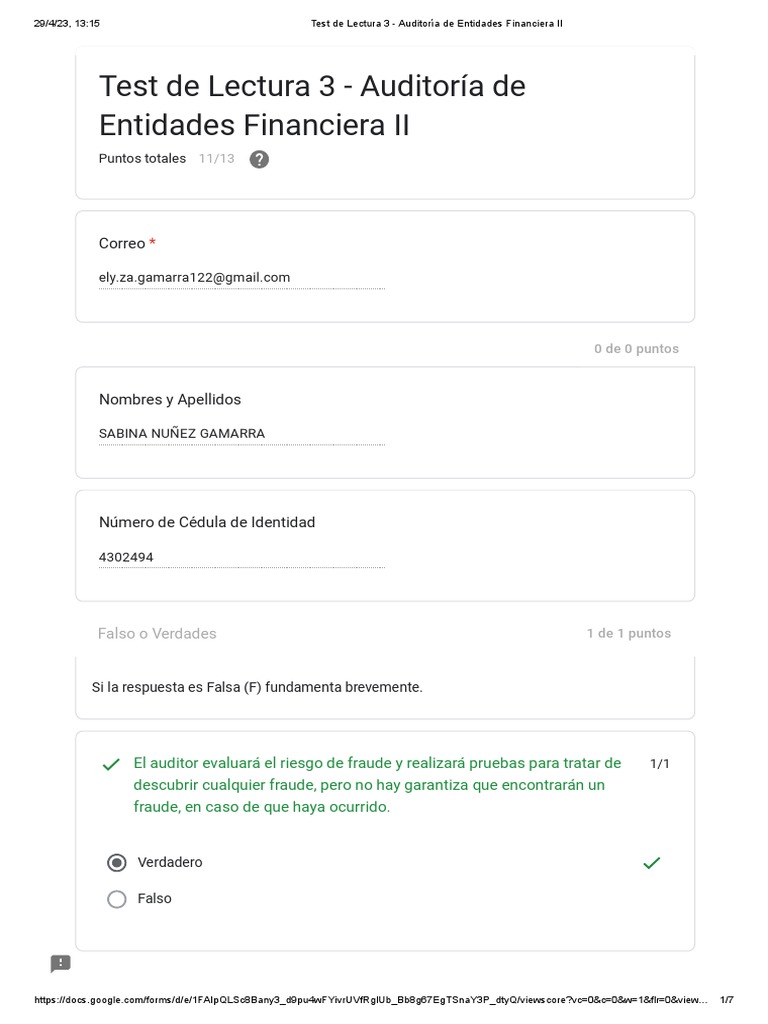Open the Google Forms URL link
768x1024 pixels.
click(x=370, y=1000)
